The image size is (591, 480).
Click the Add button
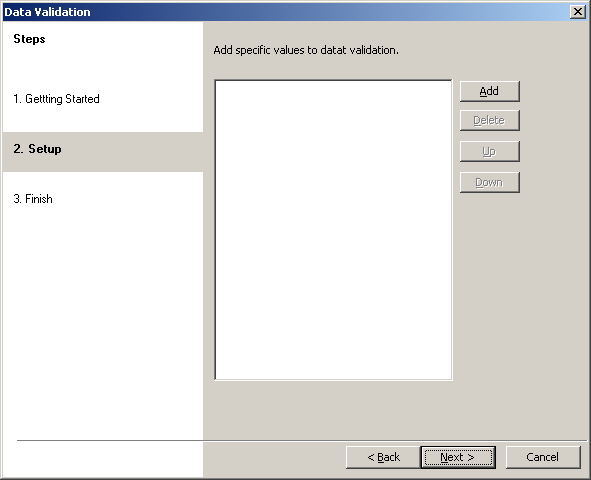pos(490,91)
